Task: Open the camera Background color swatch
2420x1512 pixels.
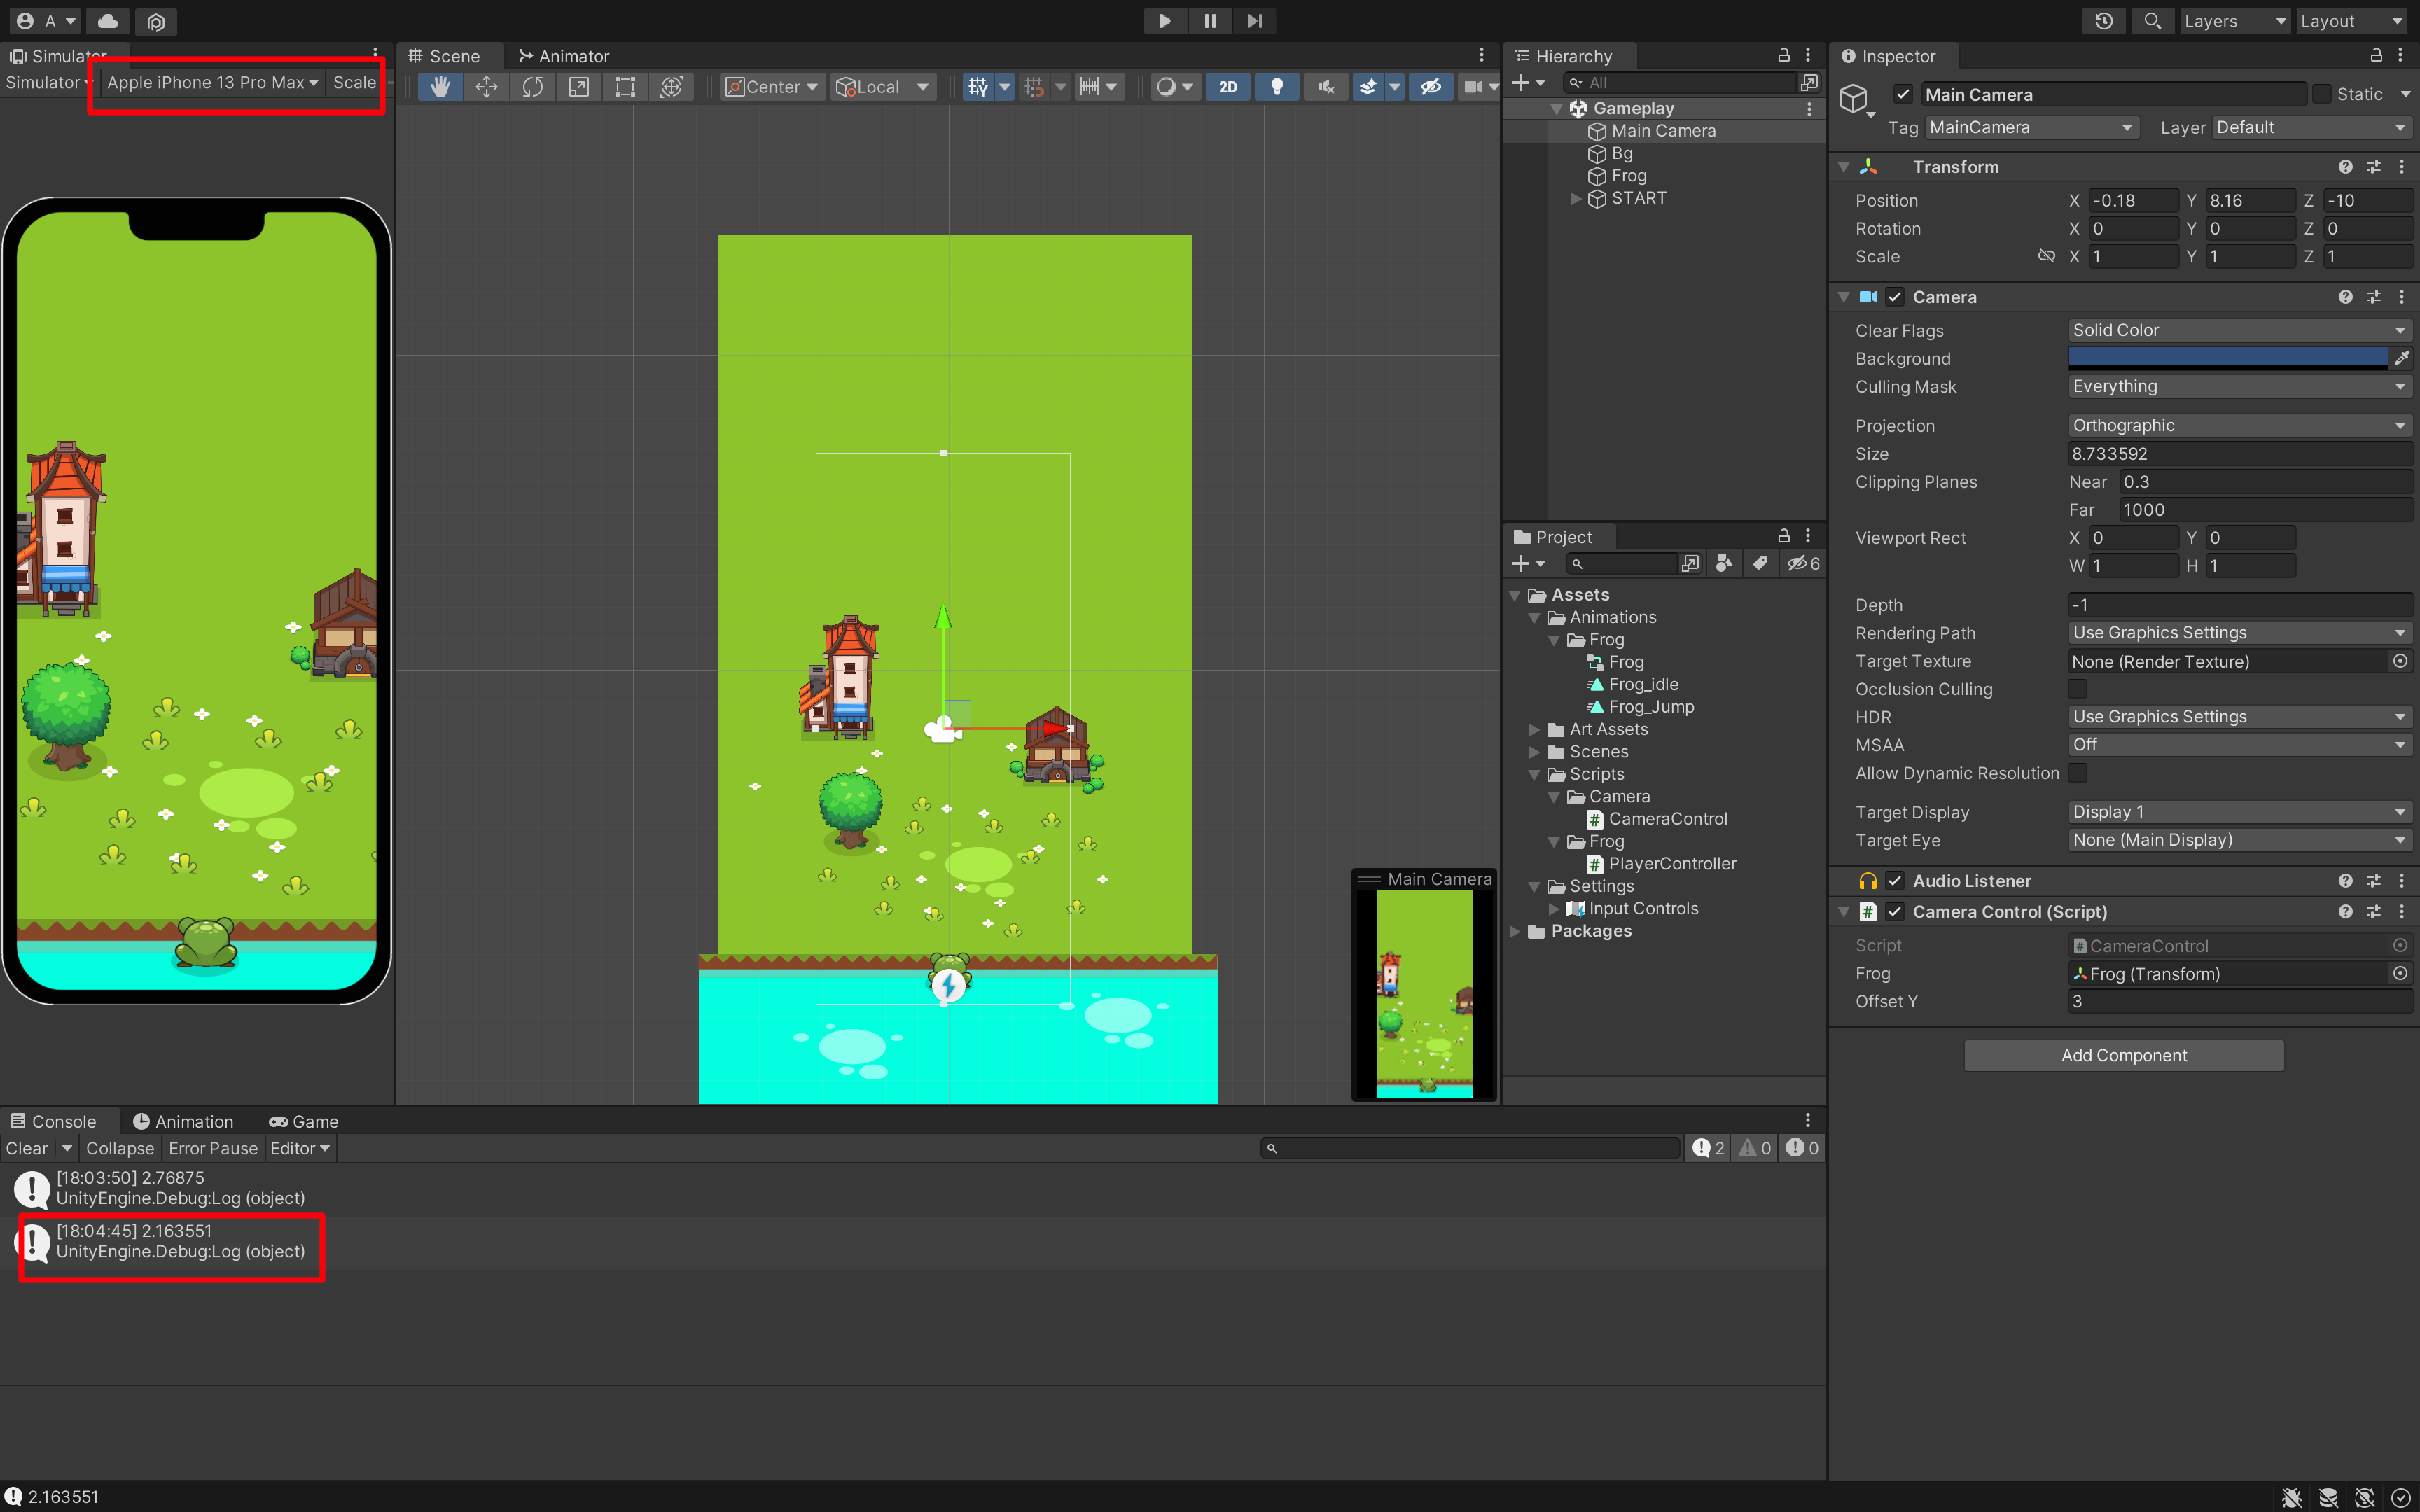Action: pyautogui.click(x=2228, y=358)
